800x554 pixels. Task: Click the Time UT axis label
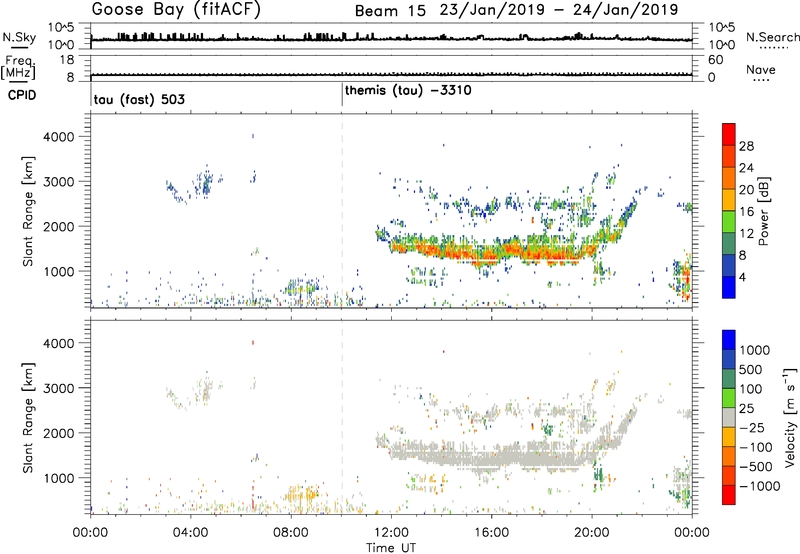[391, 548]
